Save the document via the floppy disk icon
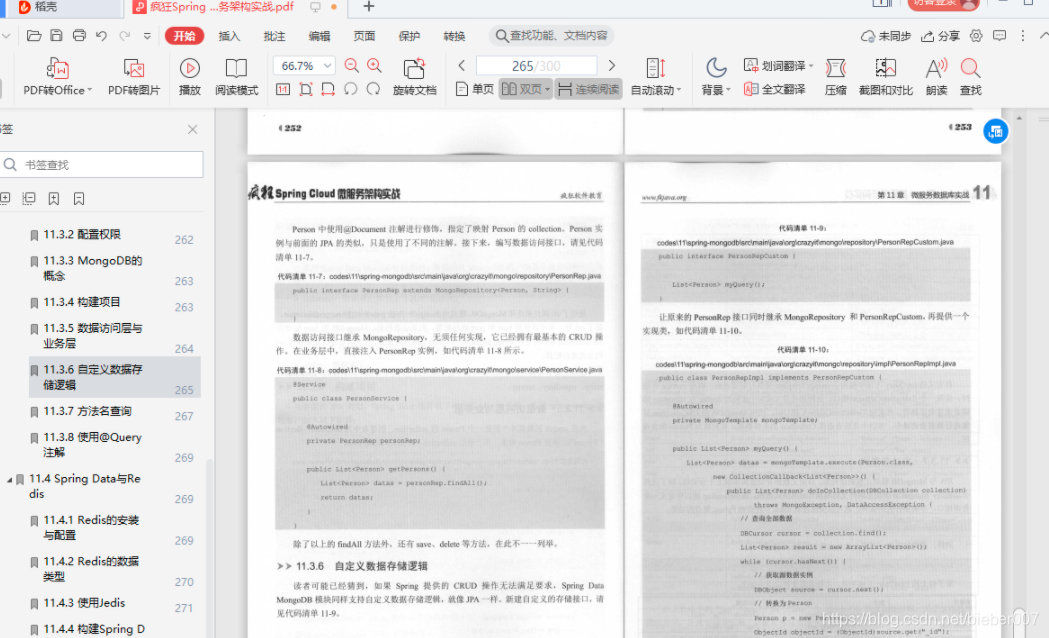The width and height of the screenshot is (1049, 638). tap(56, 36)
